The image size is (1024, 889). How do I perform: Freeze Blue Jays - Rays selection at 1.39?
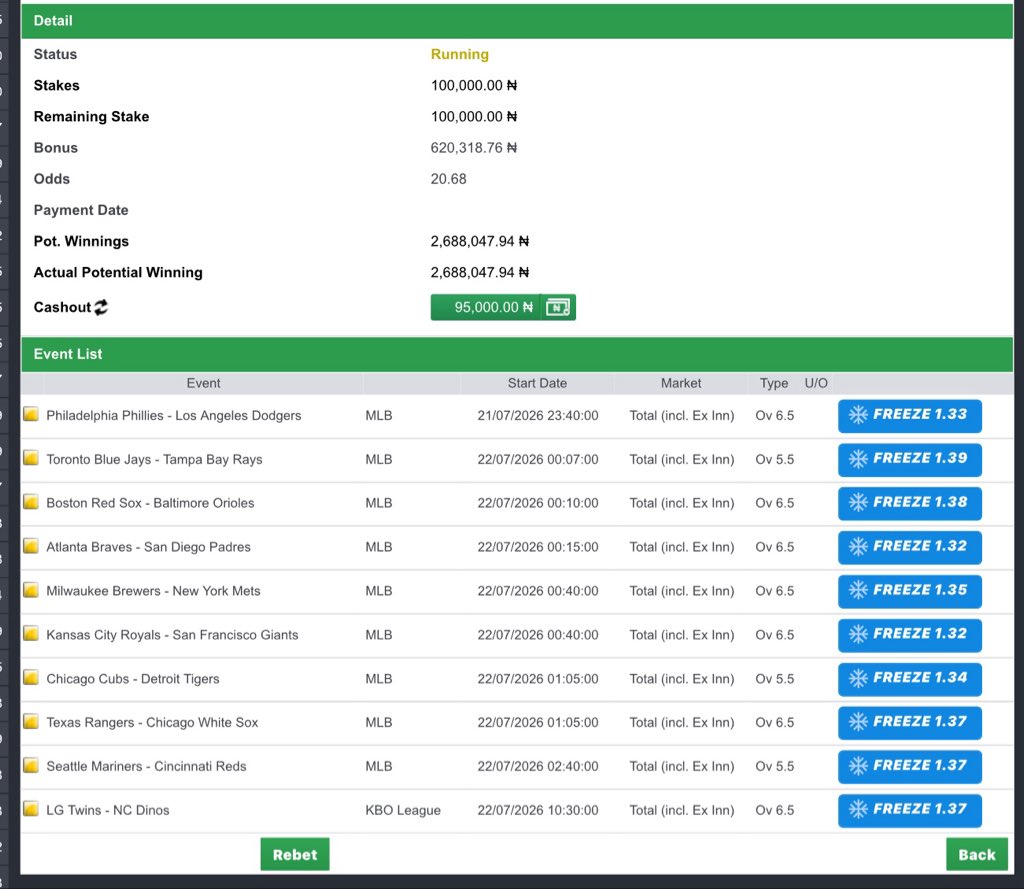(x=910, y=459)
